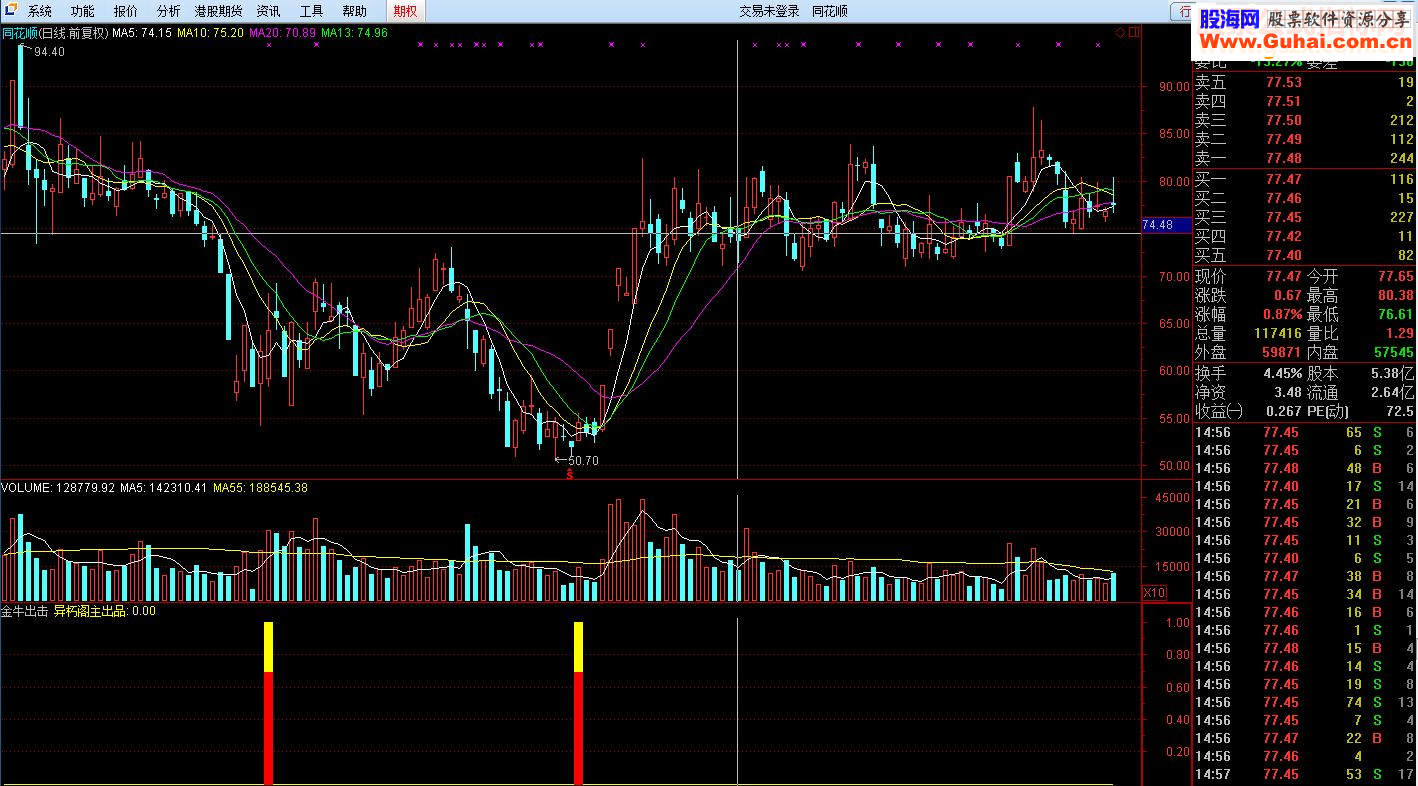Open the 系统 menu
Viewport: 1418px width, 786px height.
(40, 11)
